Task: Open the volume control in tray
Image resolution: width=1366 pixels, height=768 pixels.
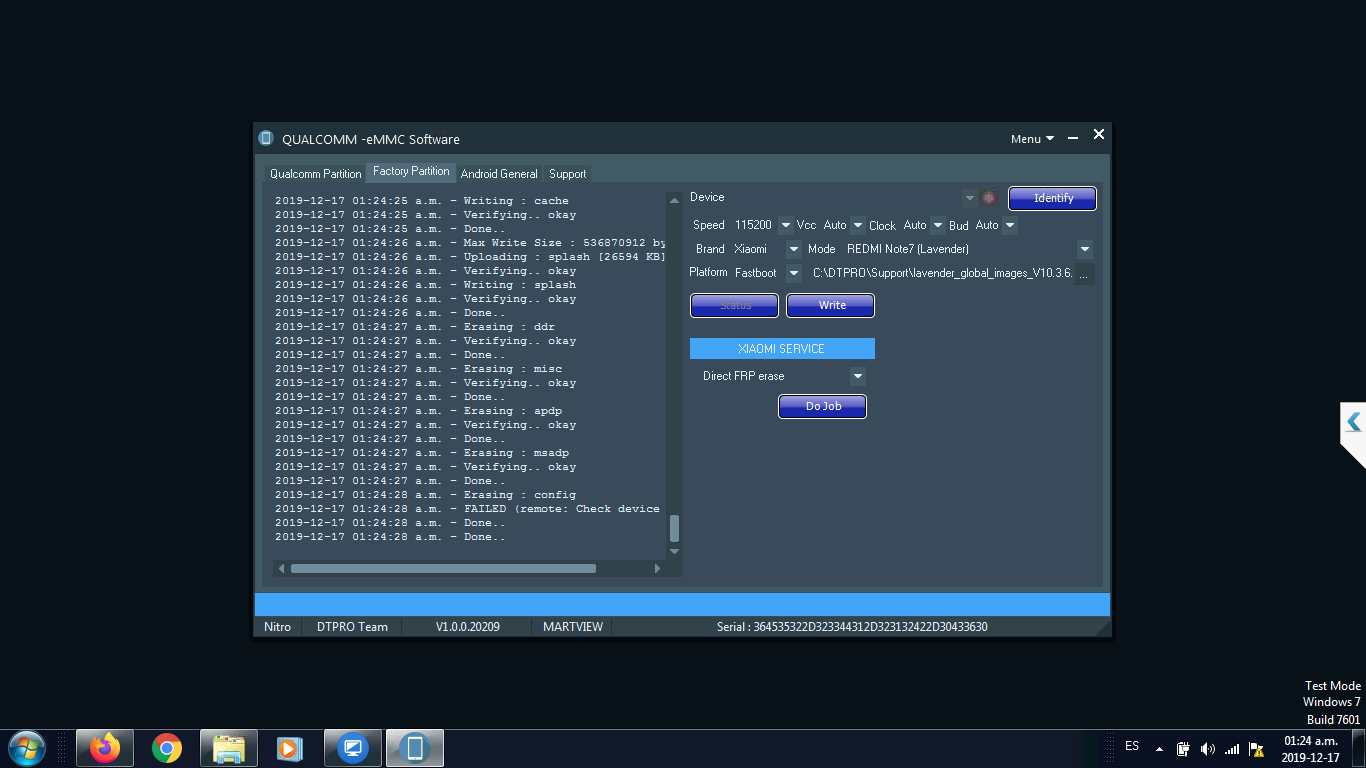Action: (1207, 748)
